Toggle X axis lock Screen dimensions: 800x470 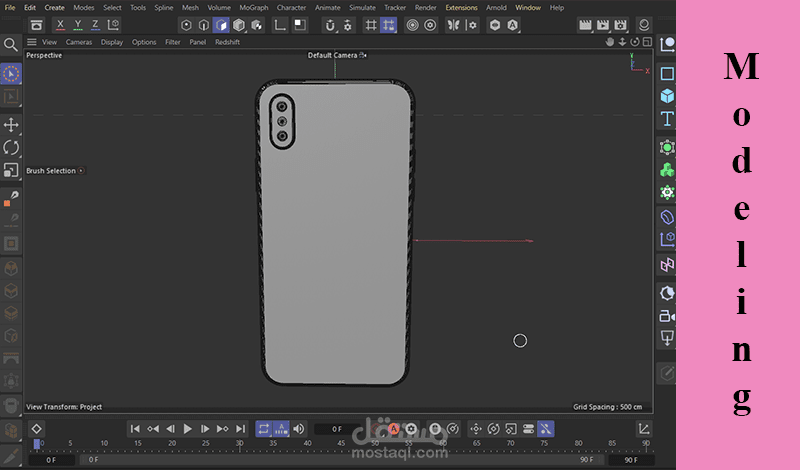(x=60, y=25)
